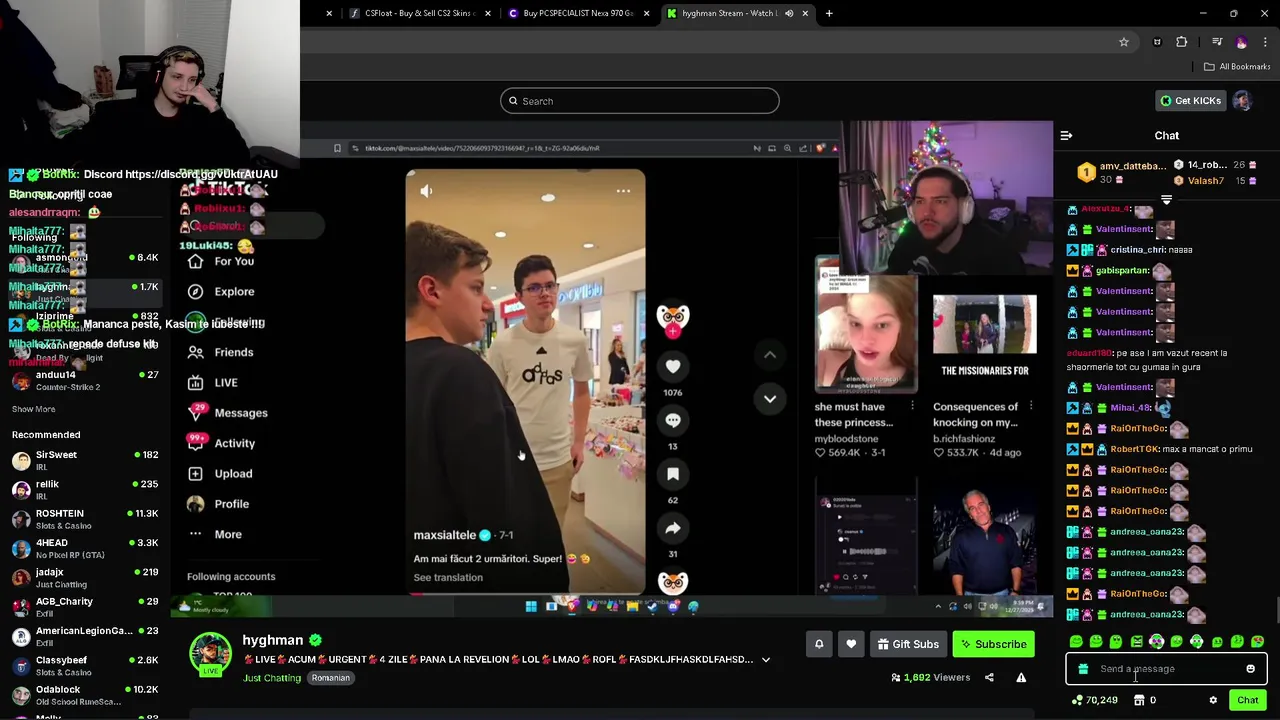The width and height of the screenshot is (1280, 720).
Task: Share the stream using the share icon
Action: coord(989,677)
